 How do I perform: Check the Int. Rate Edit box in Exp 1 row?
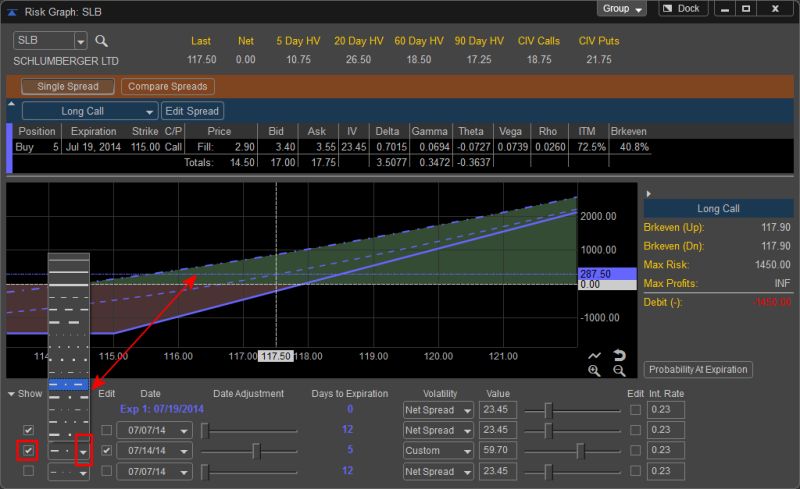point(635,409)
